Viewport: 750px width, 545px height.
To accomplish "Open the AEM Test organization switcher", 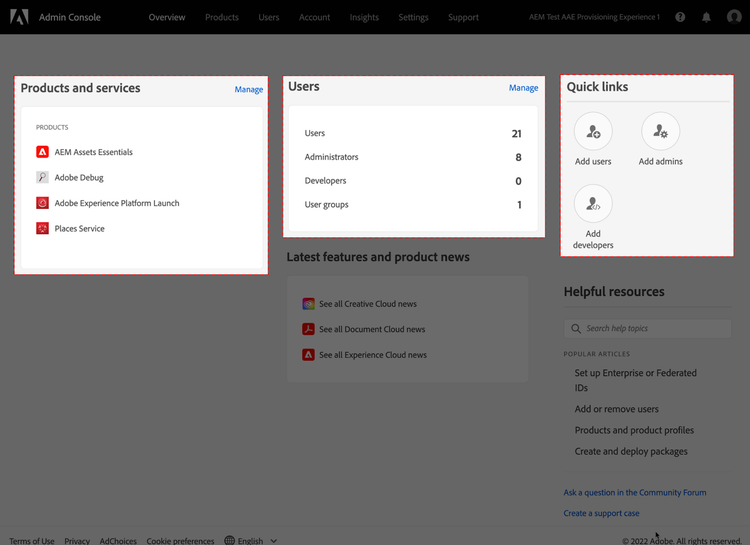I will point(594,17).
